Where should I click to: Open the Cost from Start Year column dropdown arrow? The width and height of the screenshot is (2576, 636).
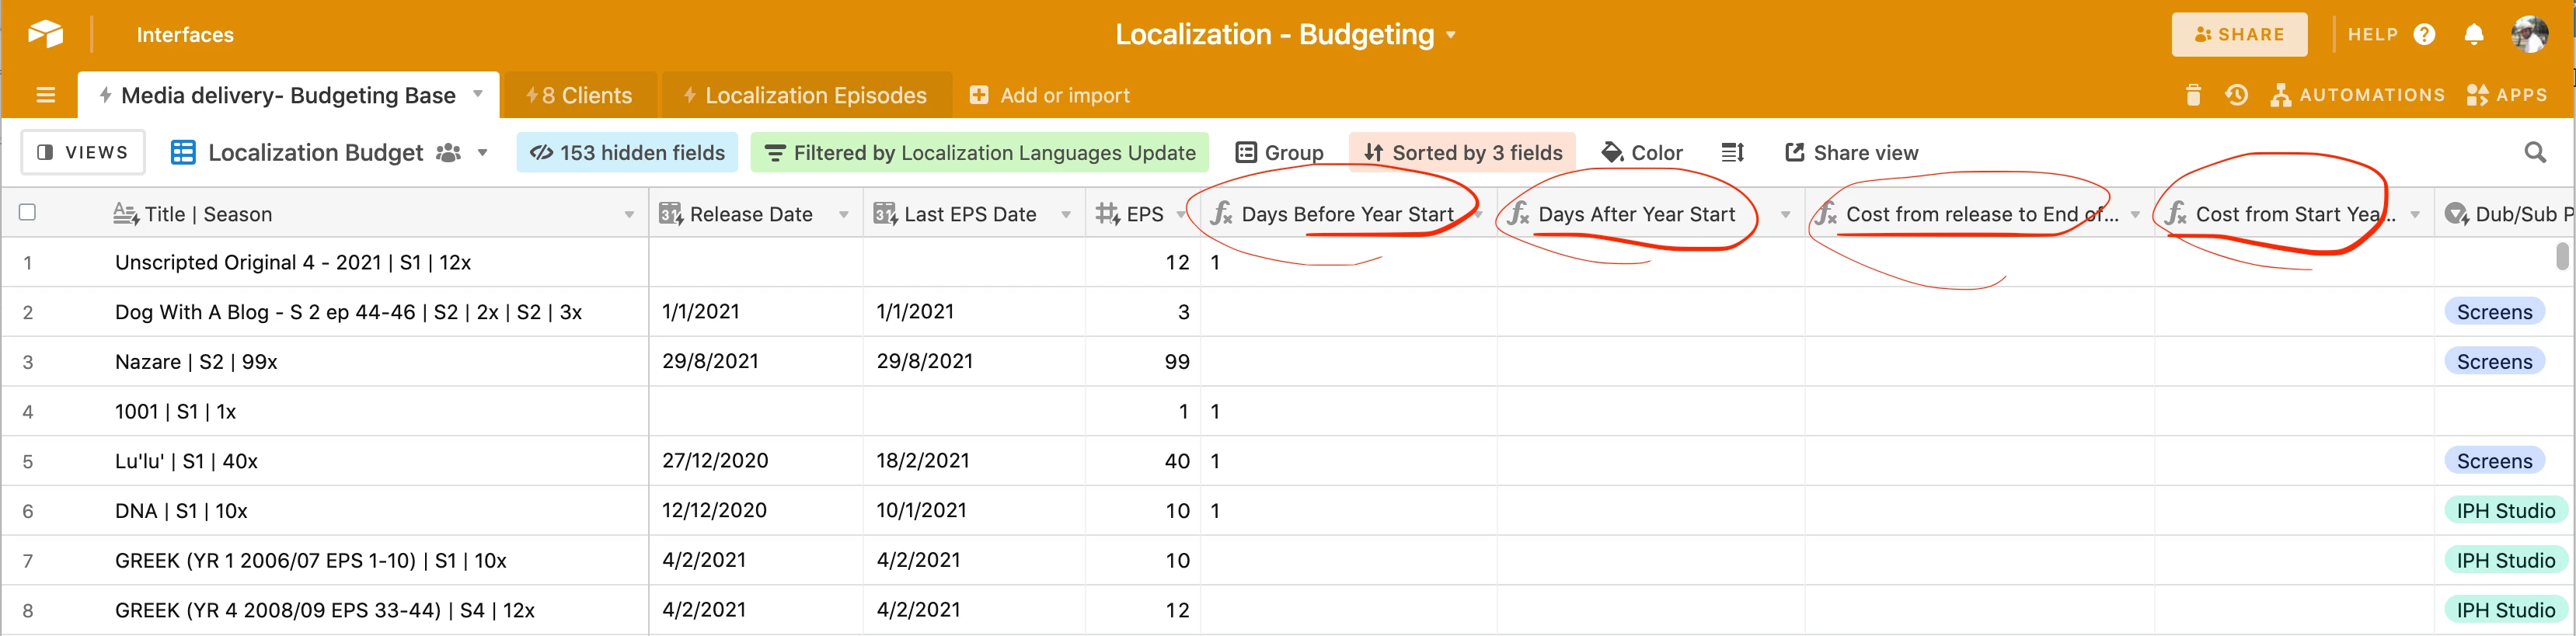point(2415,214)
